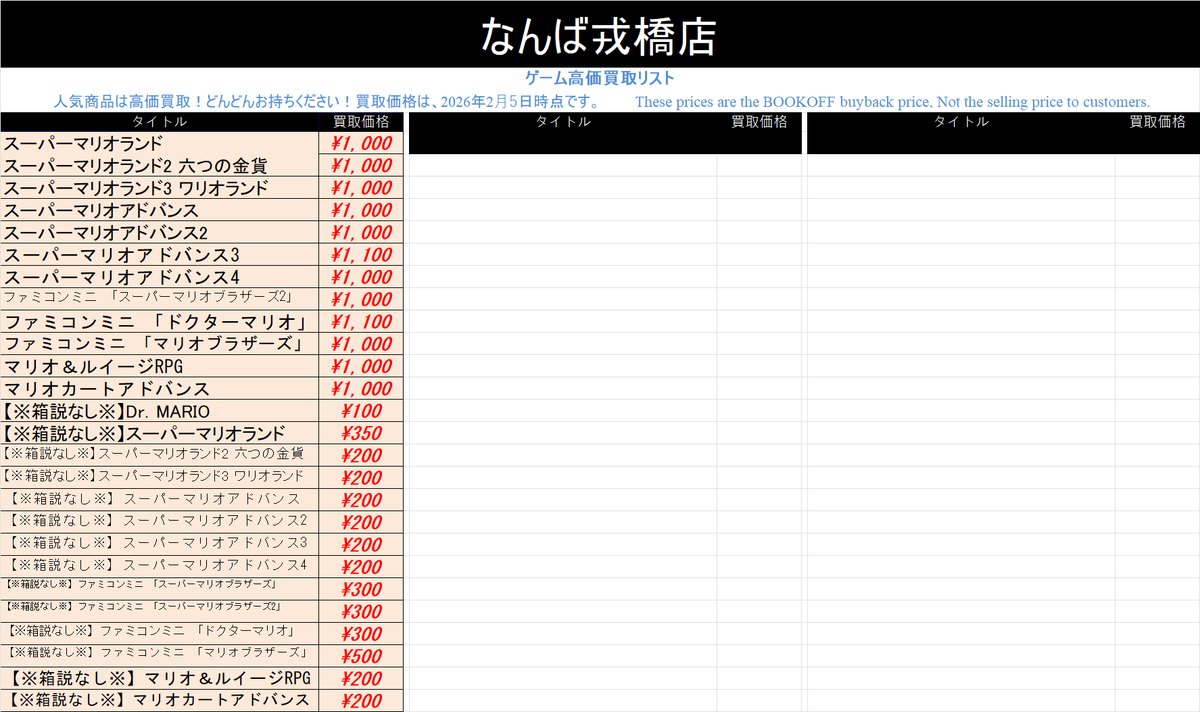Click the ¥100 price for Dr. MARIO
This screenshot has height=712, width=1200.
pyautogui.click(x=361, y=411)
